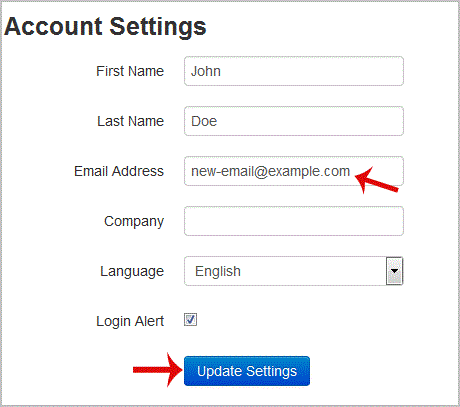
Task: Toggle the Login Alert checkbox
Action: point(190,320)
